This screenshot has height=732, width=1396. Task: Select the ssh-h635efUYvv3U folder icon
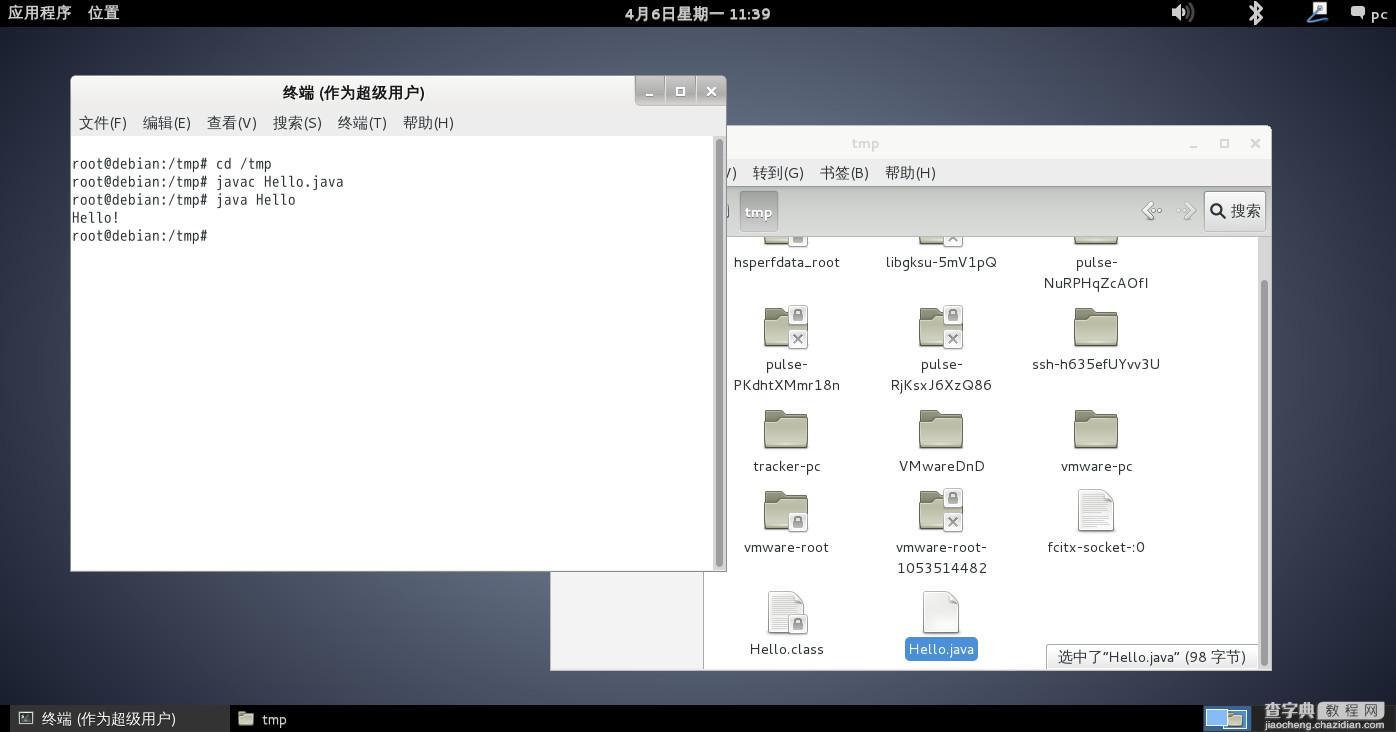tap(1096, 327)
